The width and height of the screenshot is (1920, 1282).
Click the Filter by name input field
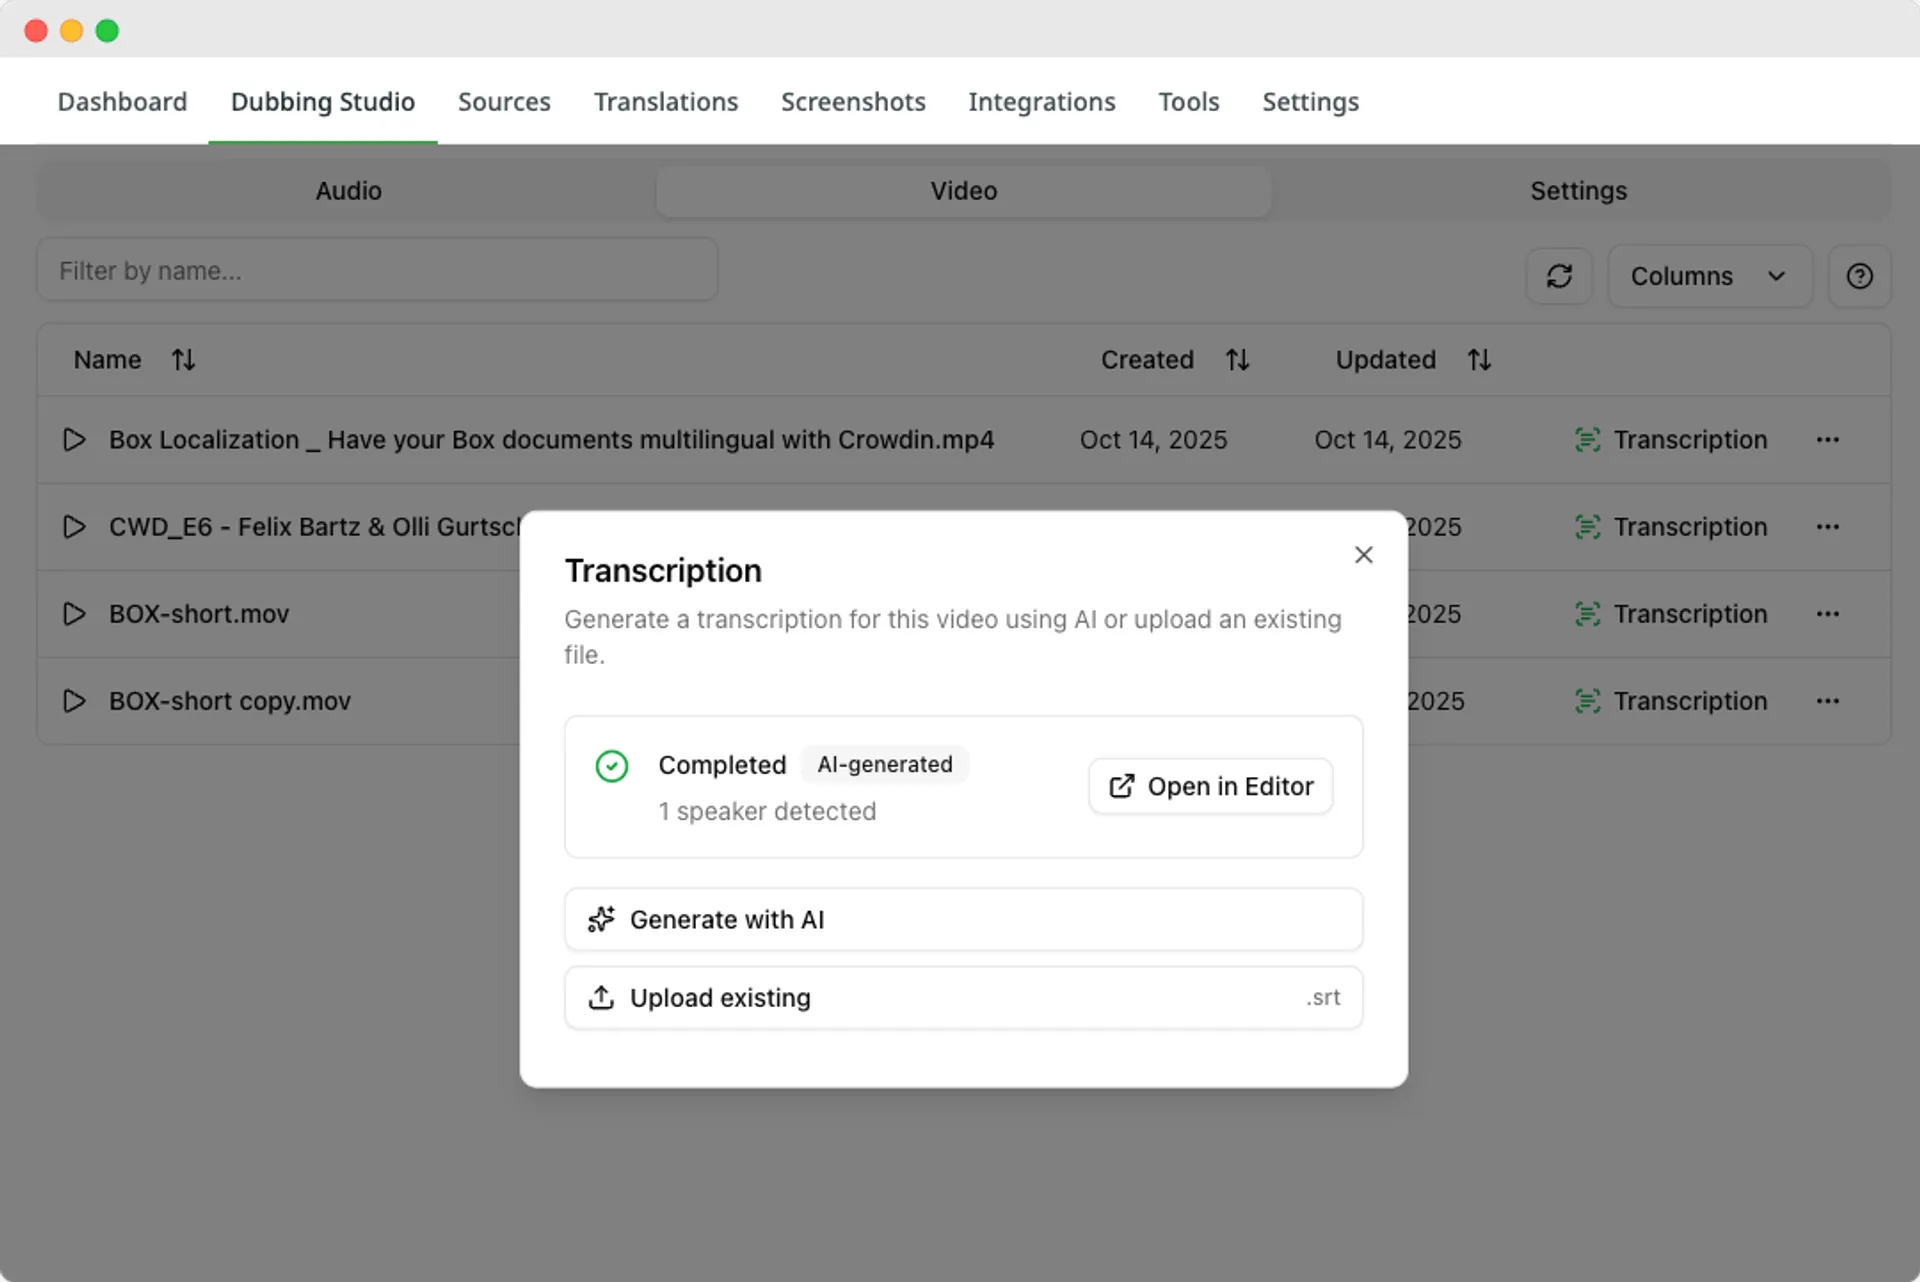(x=377, y=271)
